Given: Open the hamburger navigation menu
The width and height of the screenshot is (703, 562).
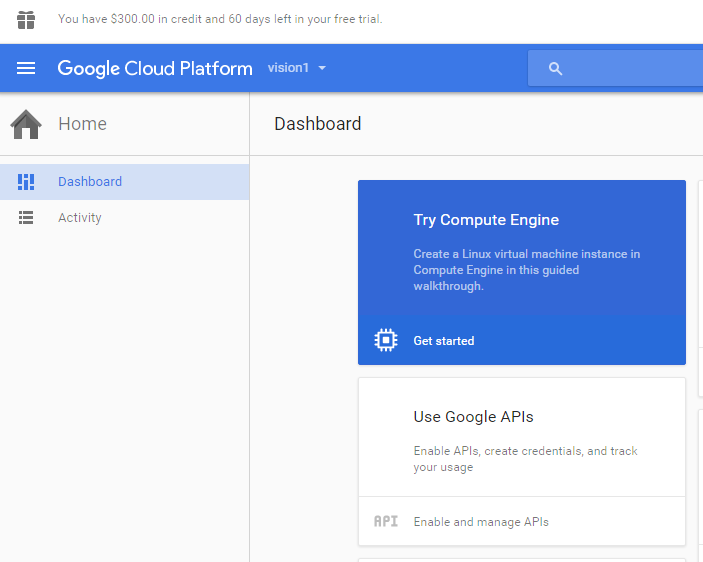Looking at the screenshot, I should (x=26, y=68).
